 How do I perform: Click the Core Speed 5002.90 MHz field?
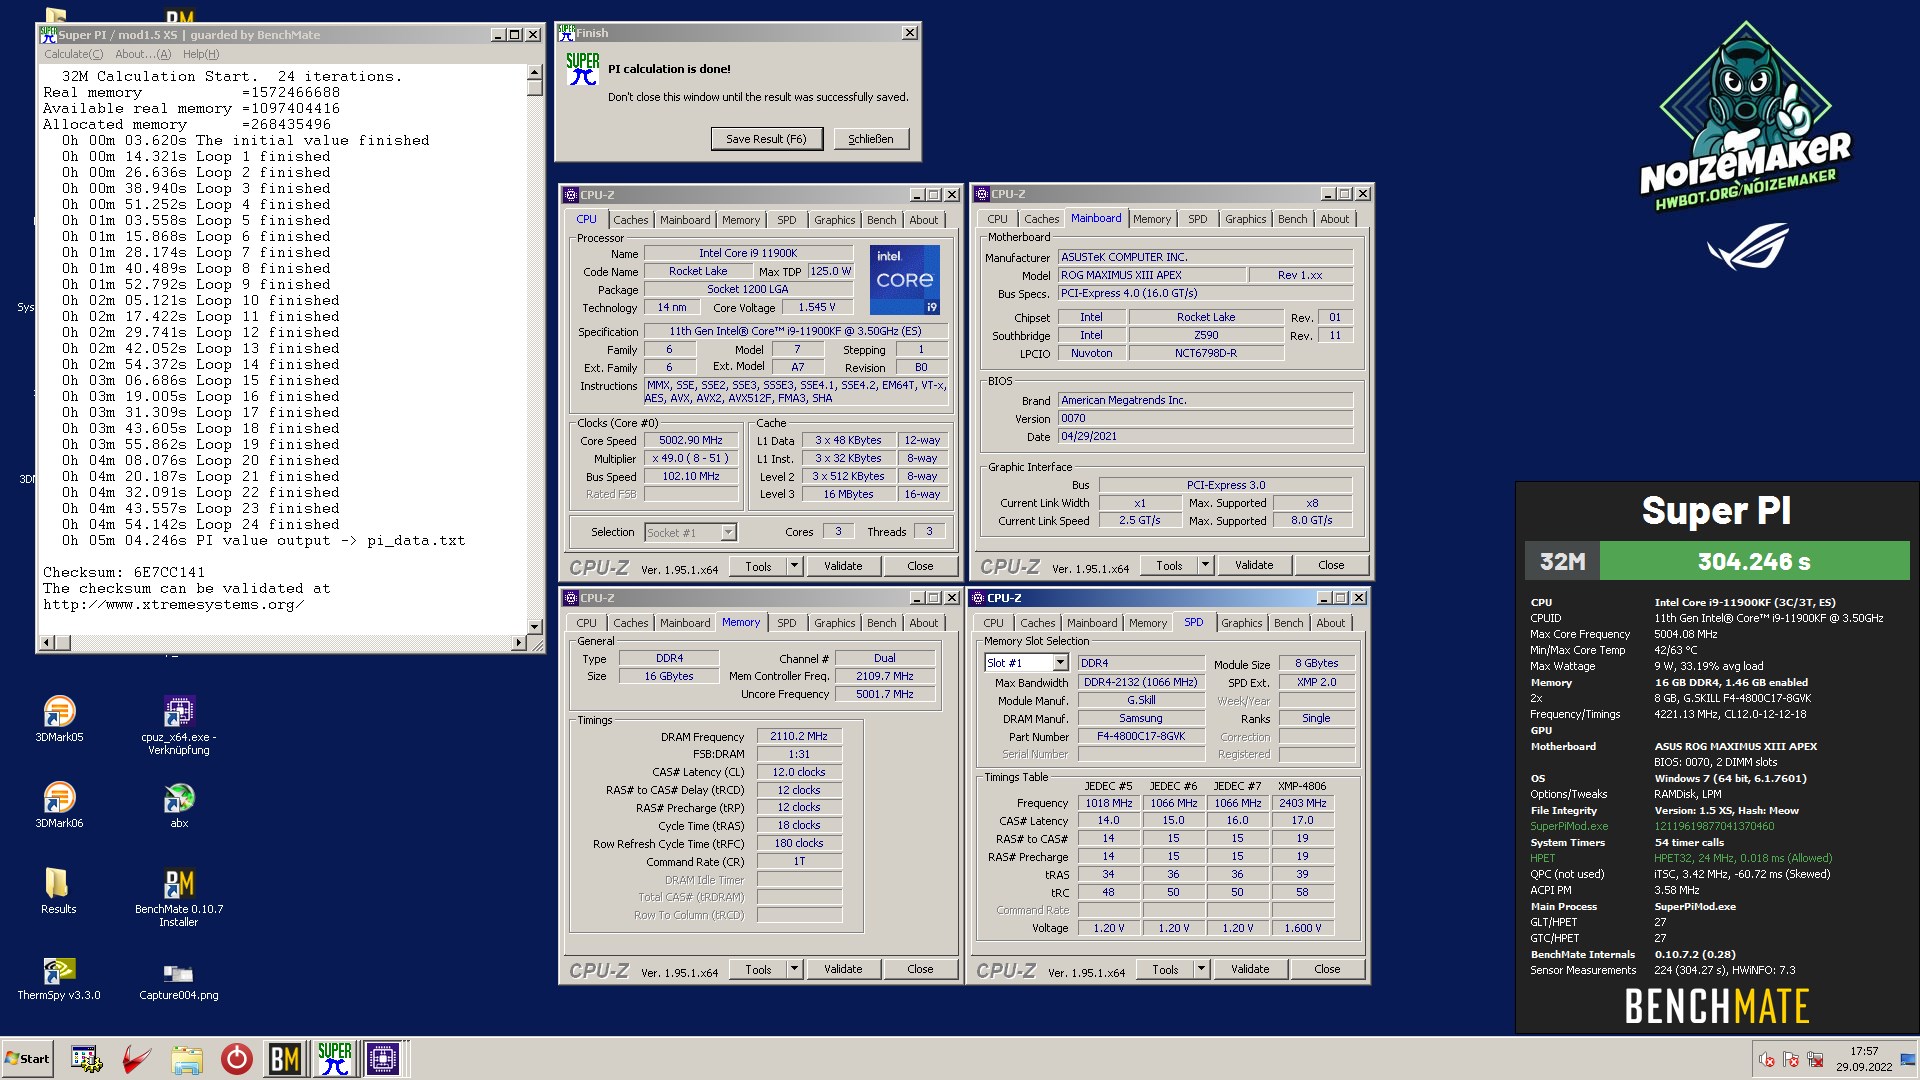pyautogui.click(x=691, y=440)
